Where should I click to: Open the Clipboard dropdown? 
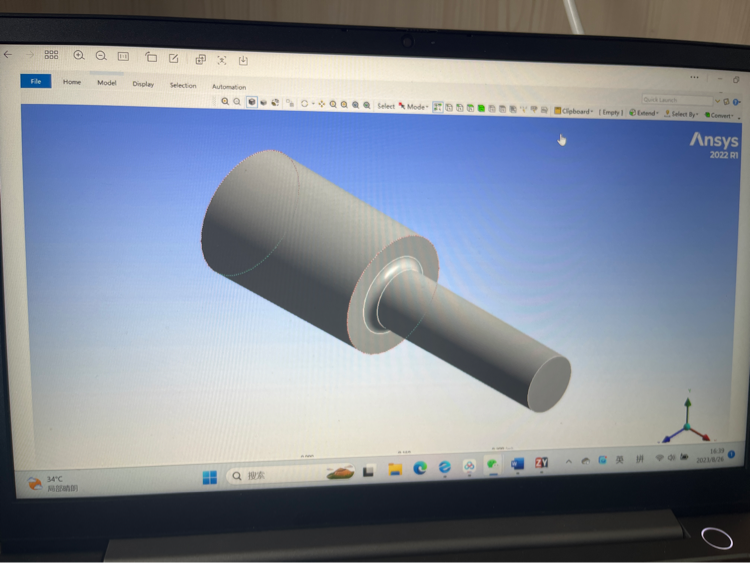click(574, 111)
